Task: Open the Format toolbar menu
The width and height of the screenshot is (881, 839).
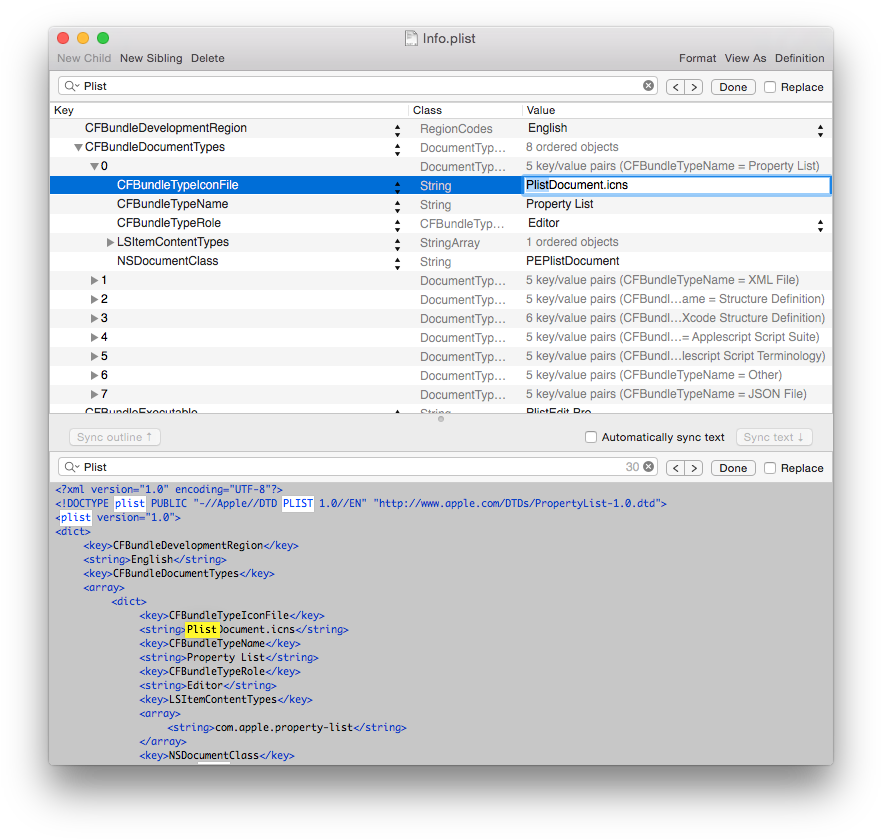Action: [697, 58]
